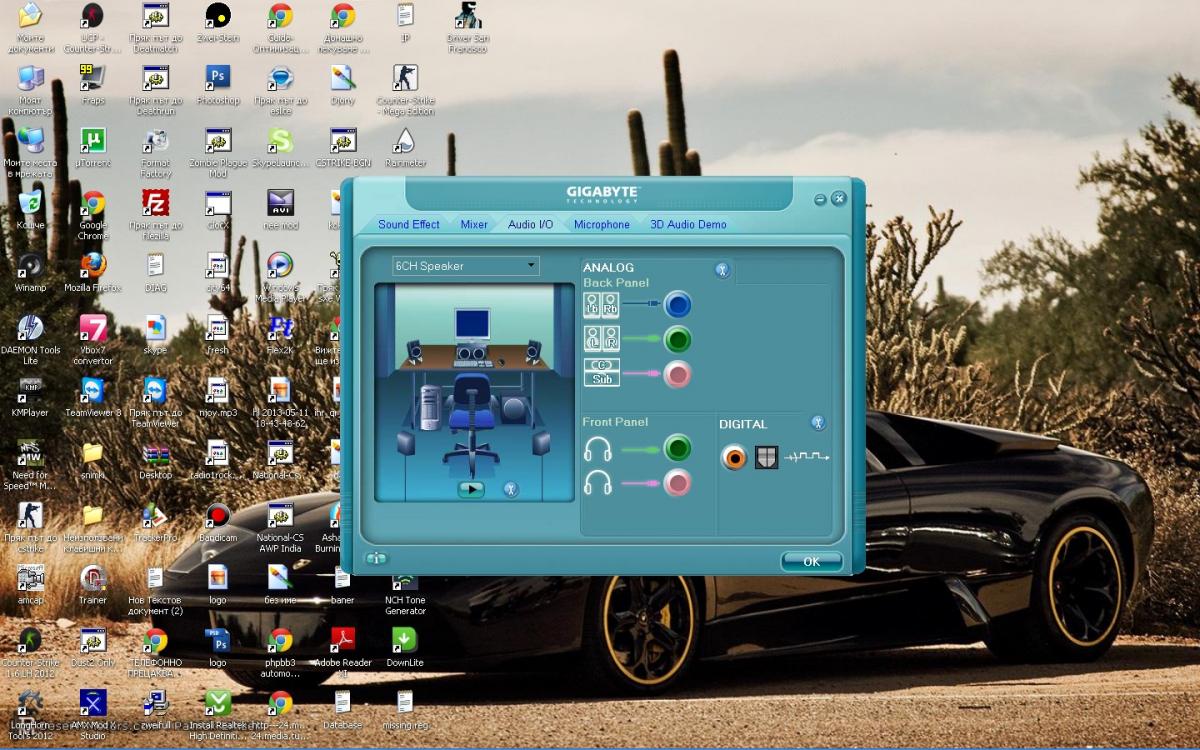Open the Microphone tab
The height and width of the screenshot is (750, 1200).
click(x=602, y=224)
